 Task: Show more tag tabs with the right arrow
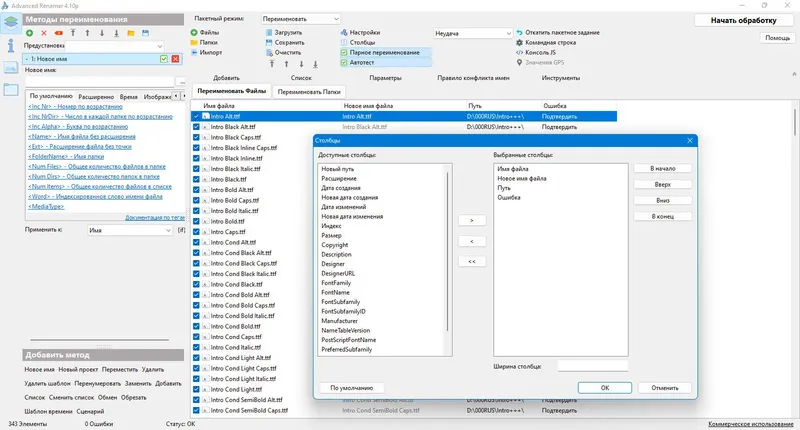(x=184, y=96)
